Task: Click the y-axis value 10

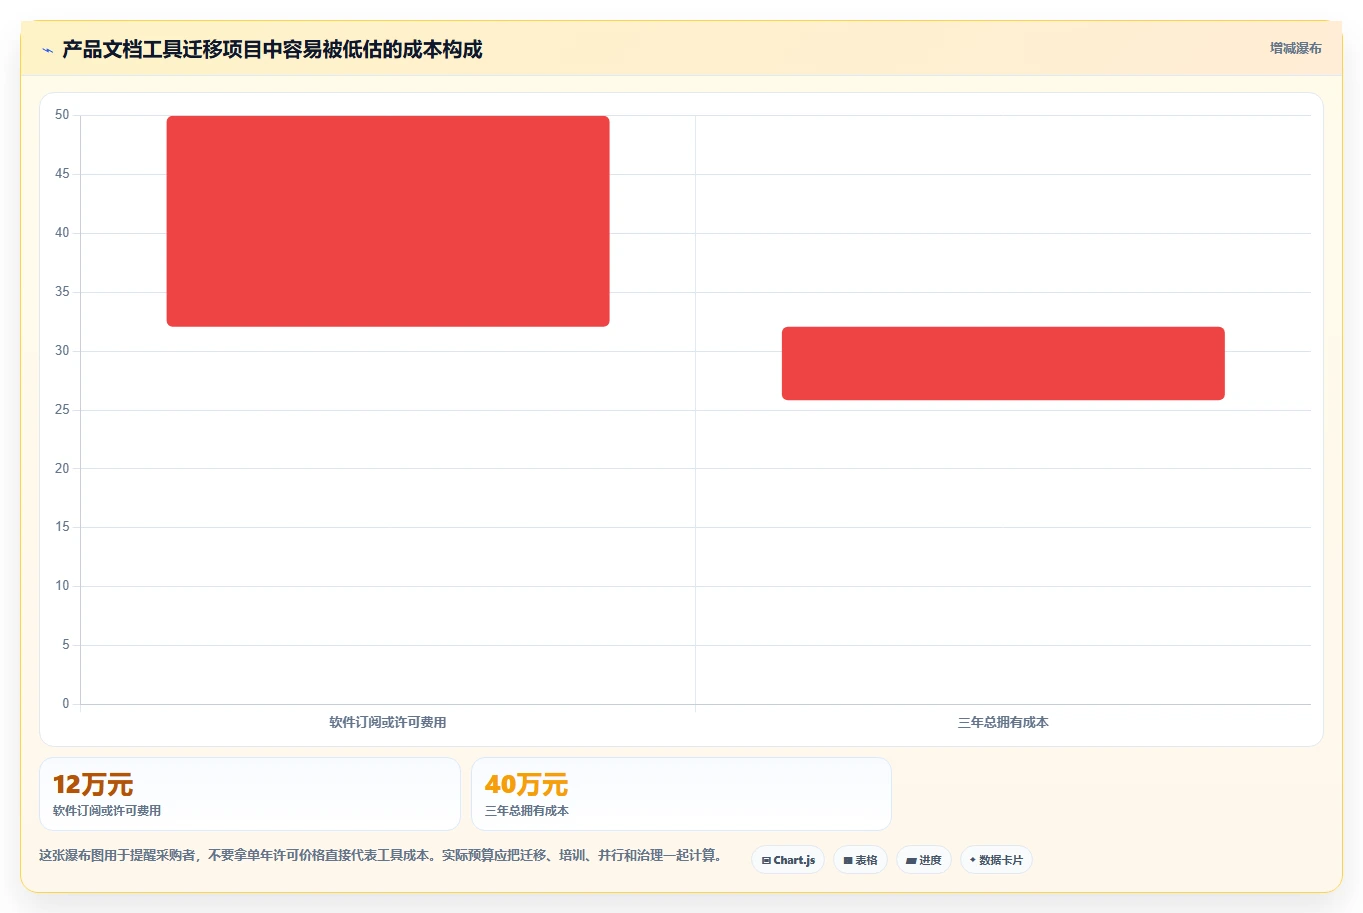Action: tap(62, 586)
